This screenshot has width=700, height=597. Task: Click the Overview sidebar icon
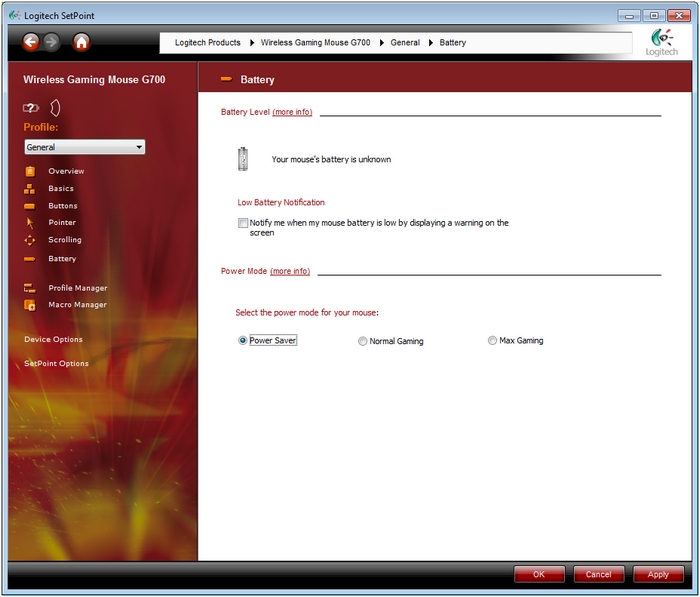coord(30,171)
